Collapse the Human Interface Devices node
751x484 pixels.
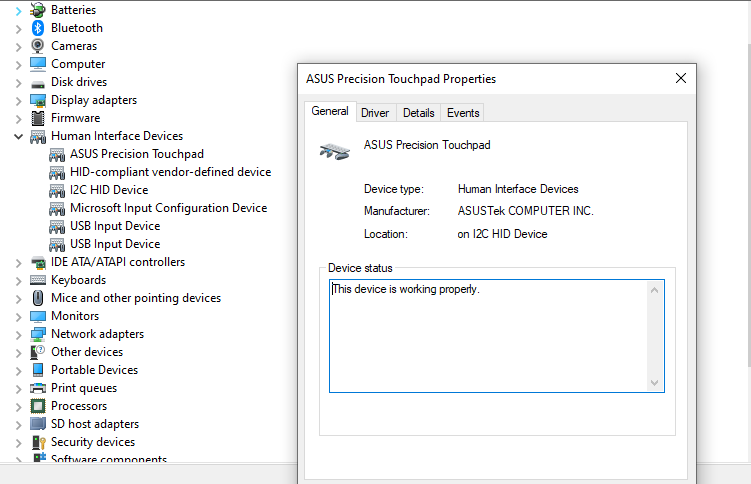[x=18, y=136]
